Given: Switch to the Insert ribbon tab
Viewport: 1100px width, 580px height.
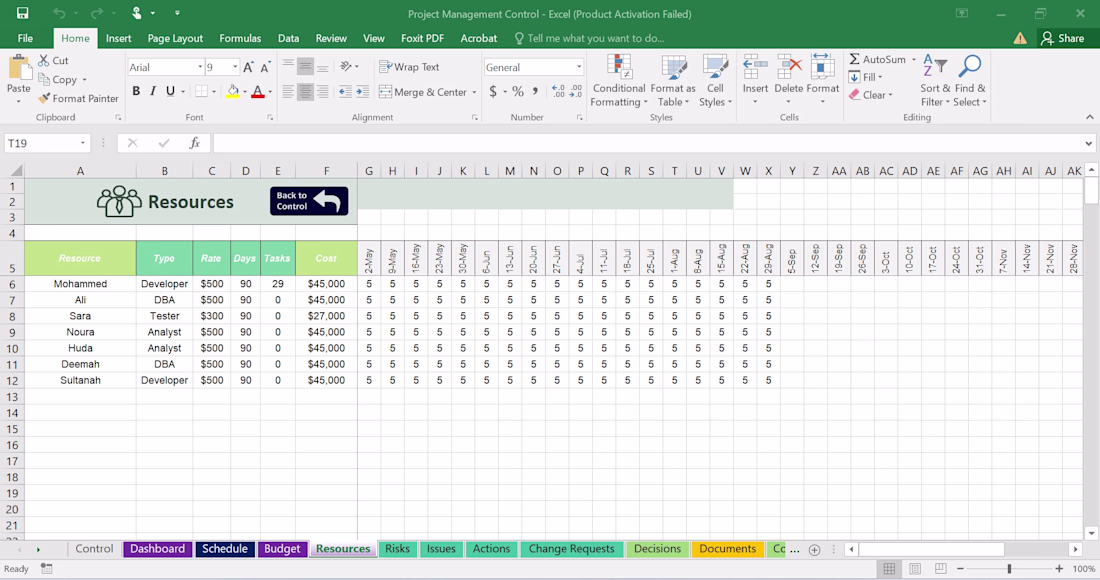Looking at the screenshot, I should coord(119,39).
